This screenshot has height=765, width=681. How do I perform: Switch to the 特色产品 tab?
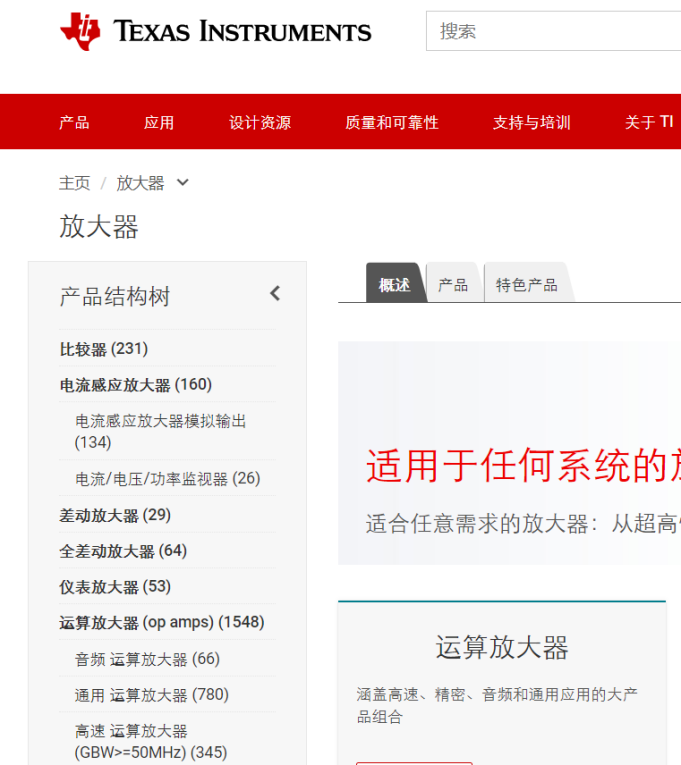(x=527, y=284)
